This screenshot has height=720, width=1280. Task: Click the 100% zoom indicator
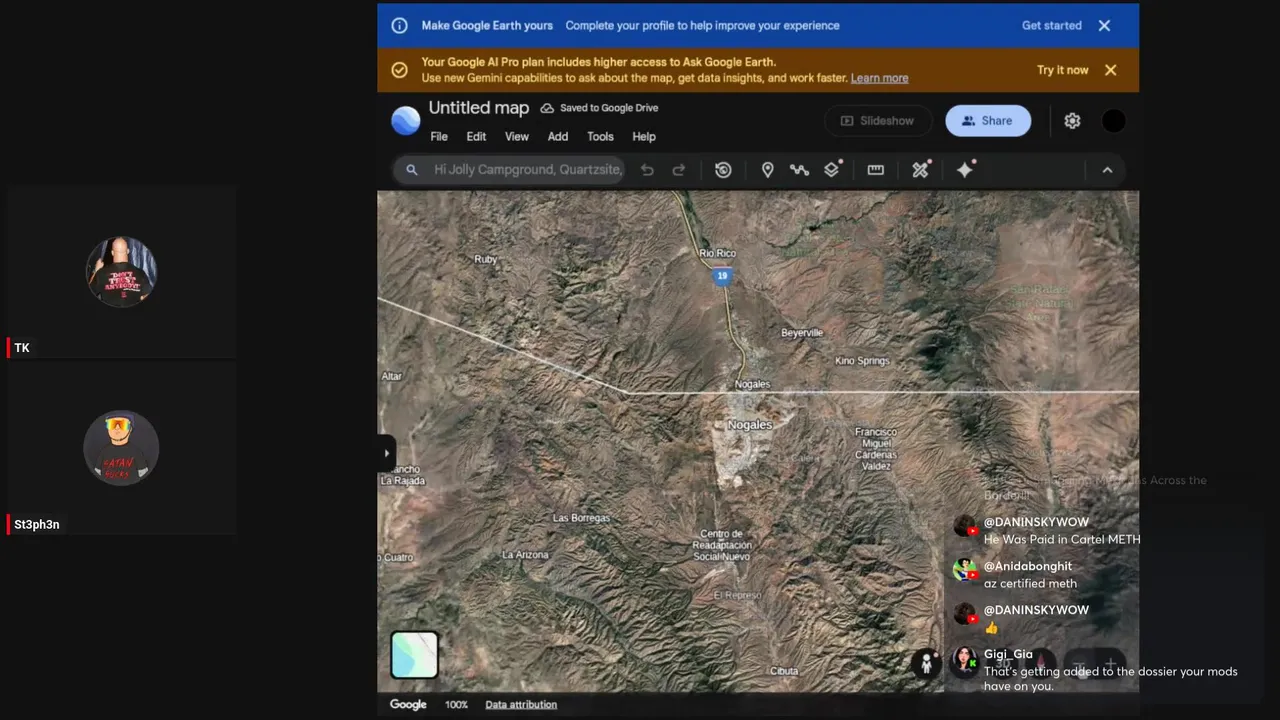click(x=456, y=705)
